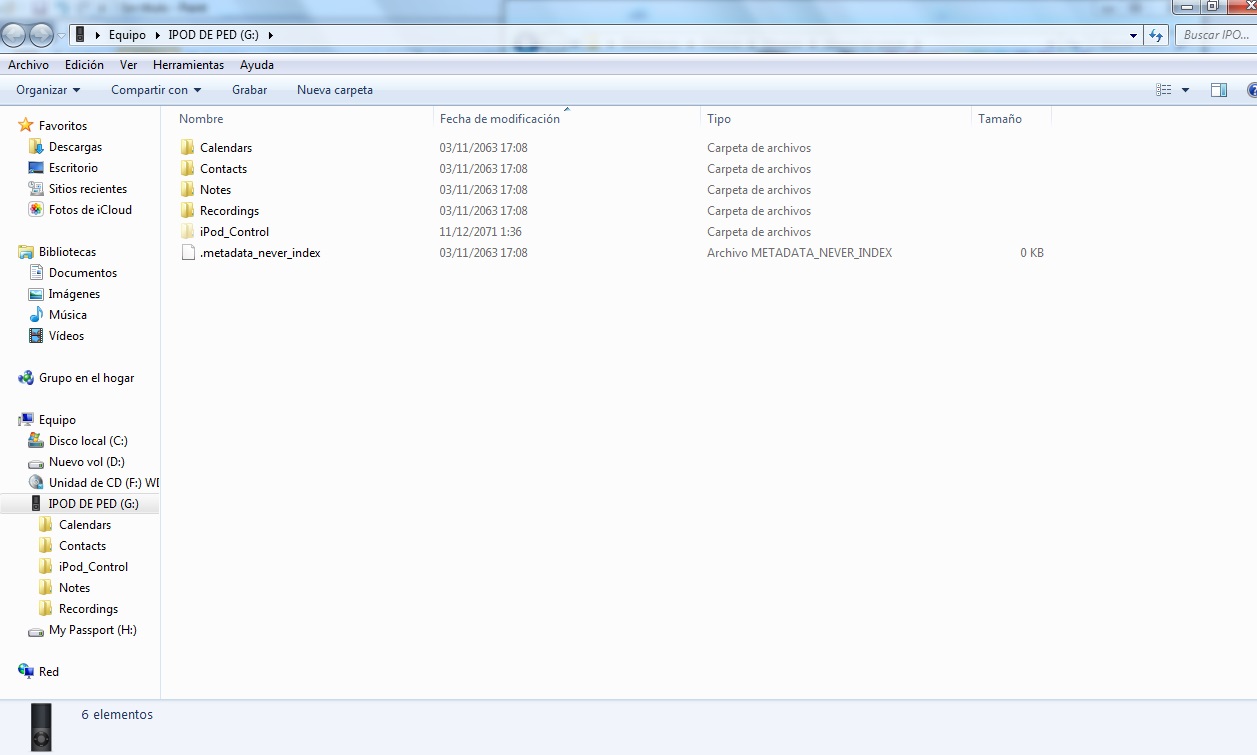Open the Ayuda menu
The height and width of the screenshot is (755, 1257).
(x=257, y=65)
